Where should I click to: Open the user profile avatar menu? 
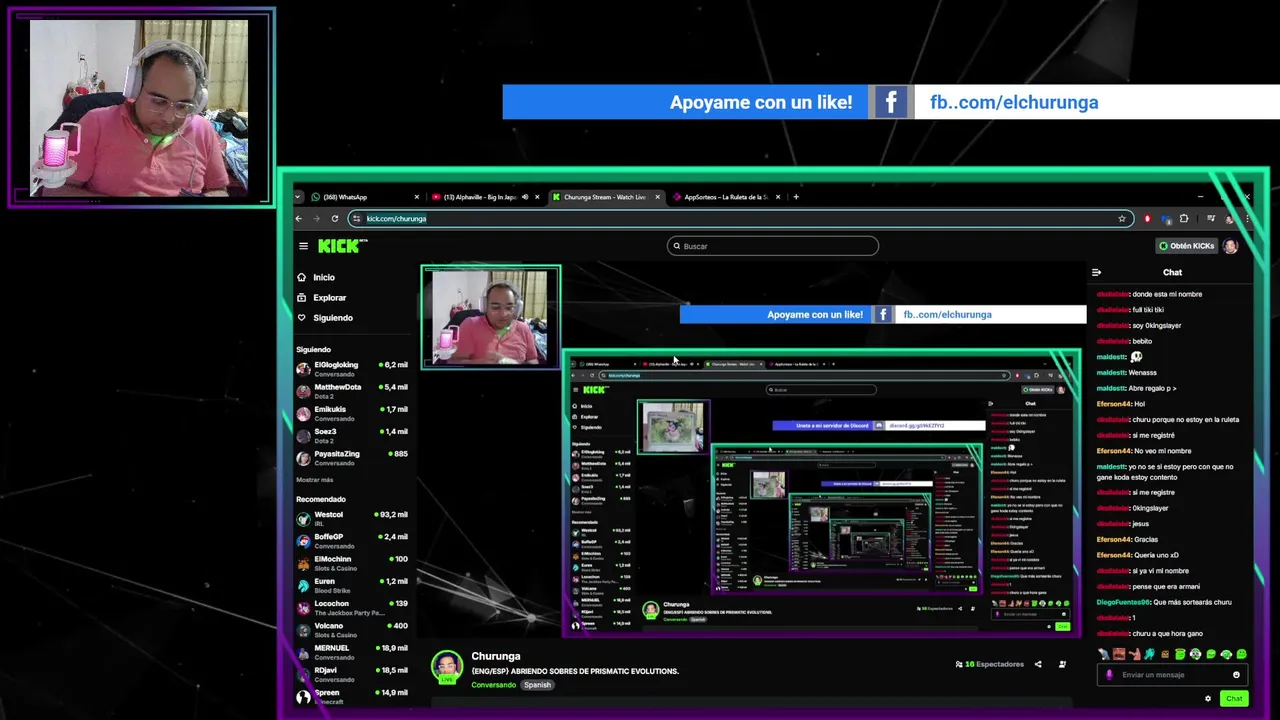[x=1231, y=246]
